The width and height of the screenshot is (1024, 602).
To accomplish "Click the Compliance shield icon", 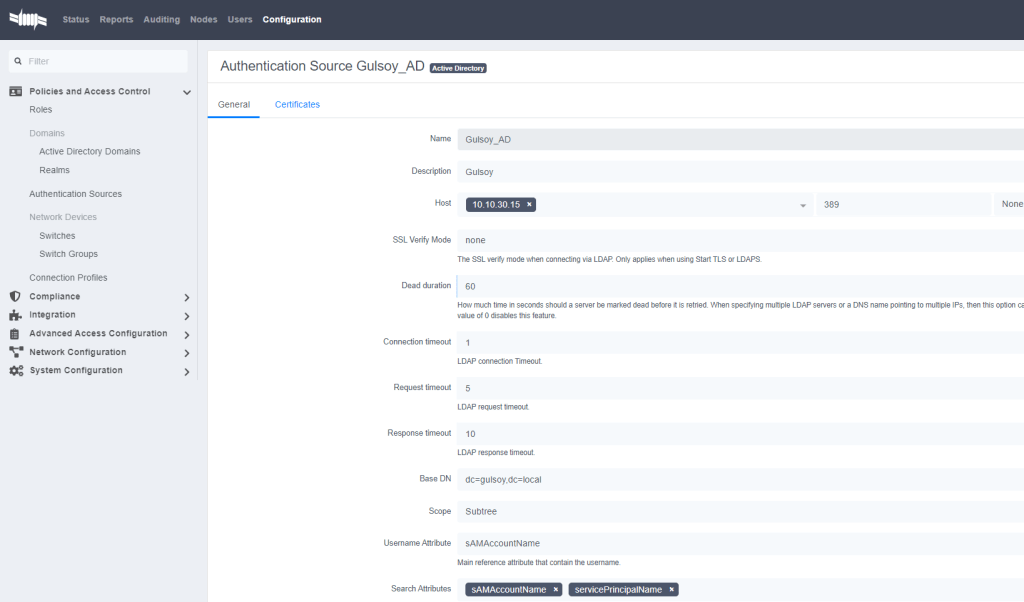I will 15,297.
